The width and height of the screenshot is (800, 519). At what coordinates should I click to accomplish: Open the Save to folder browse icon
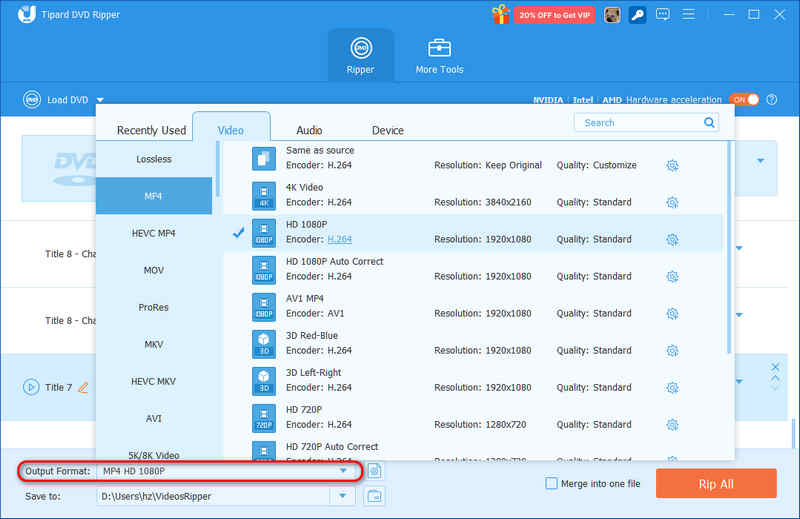374,496
